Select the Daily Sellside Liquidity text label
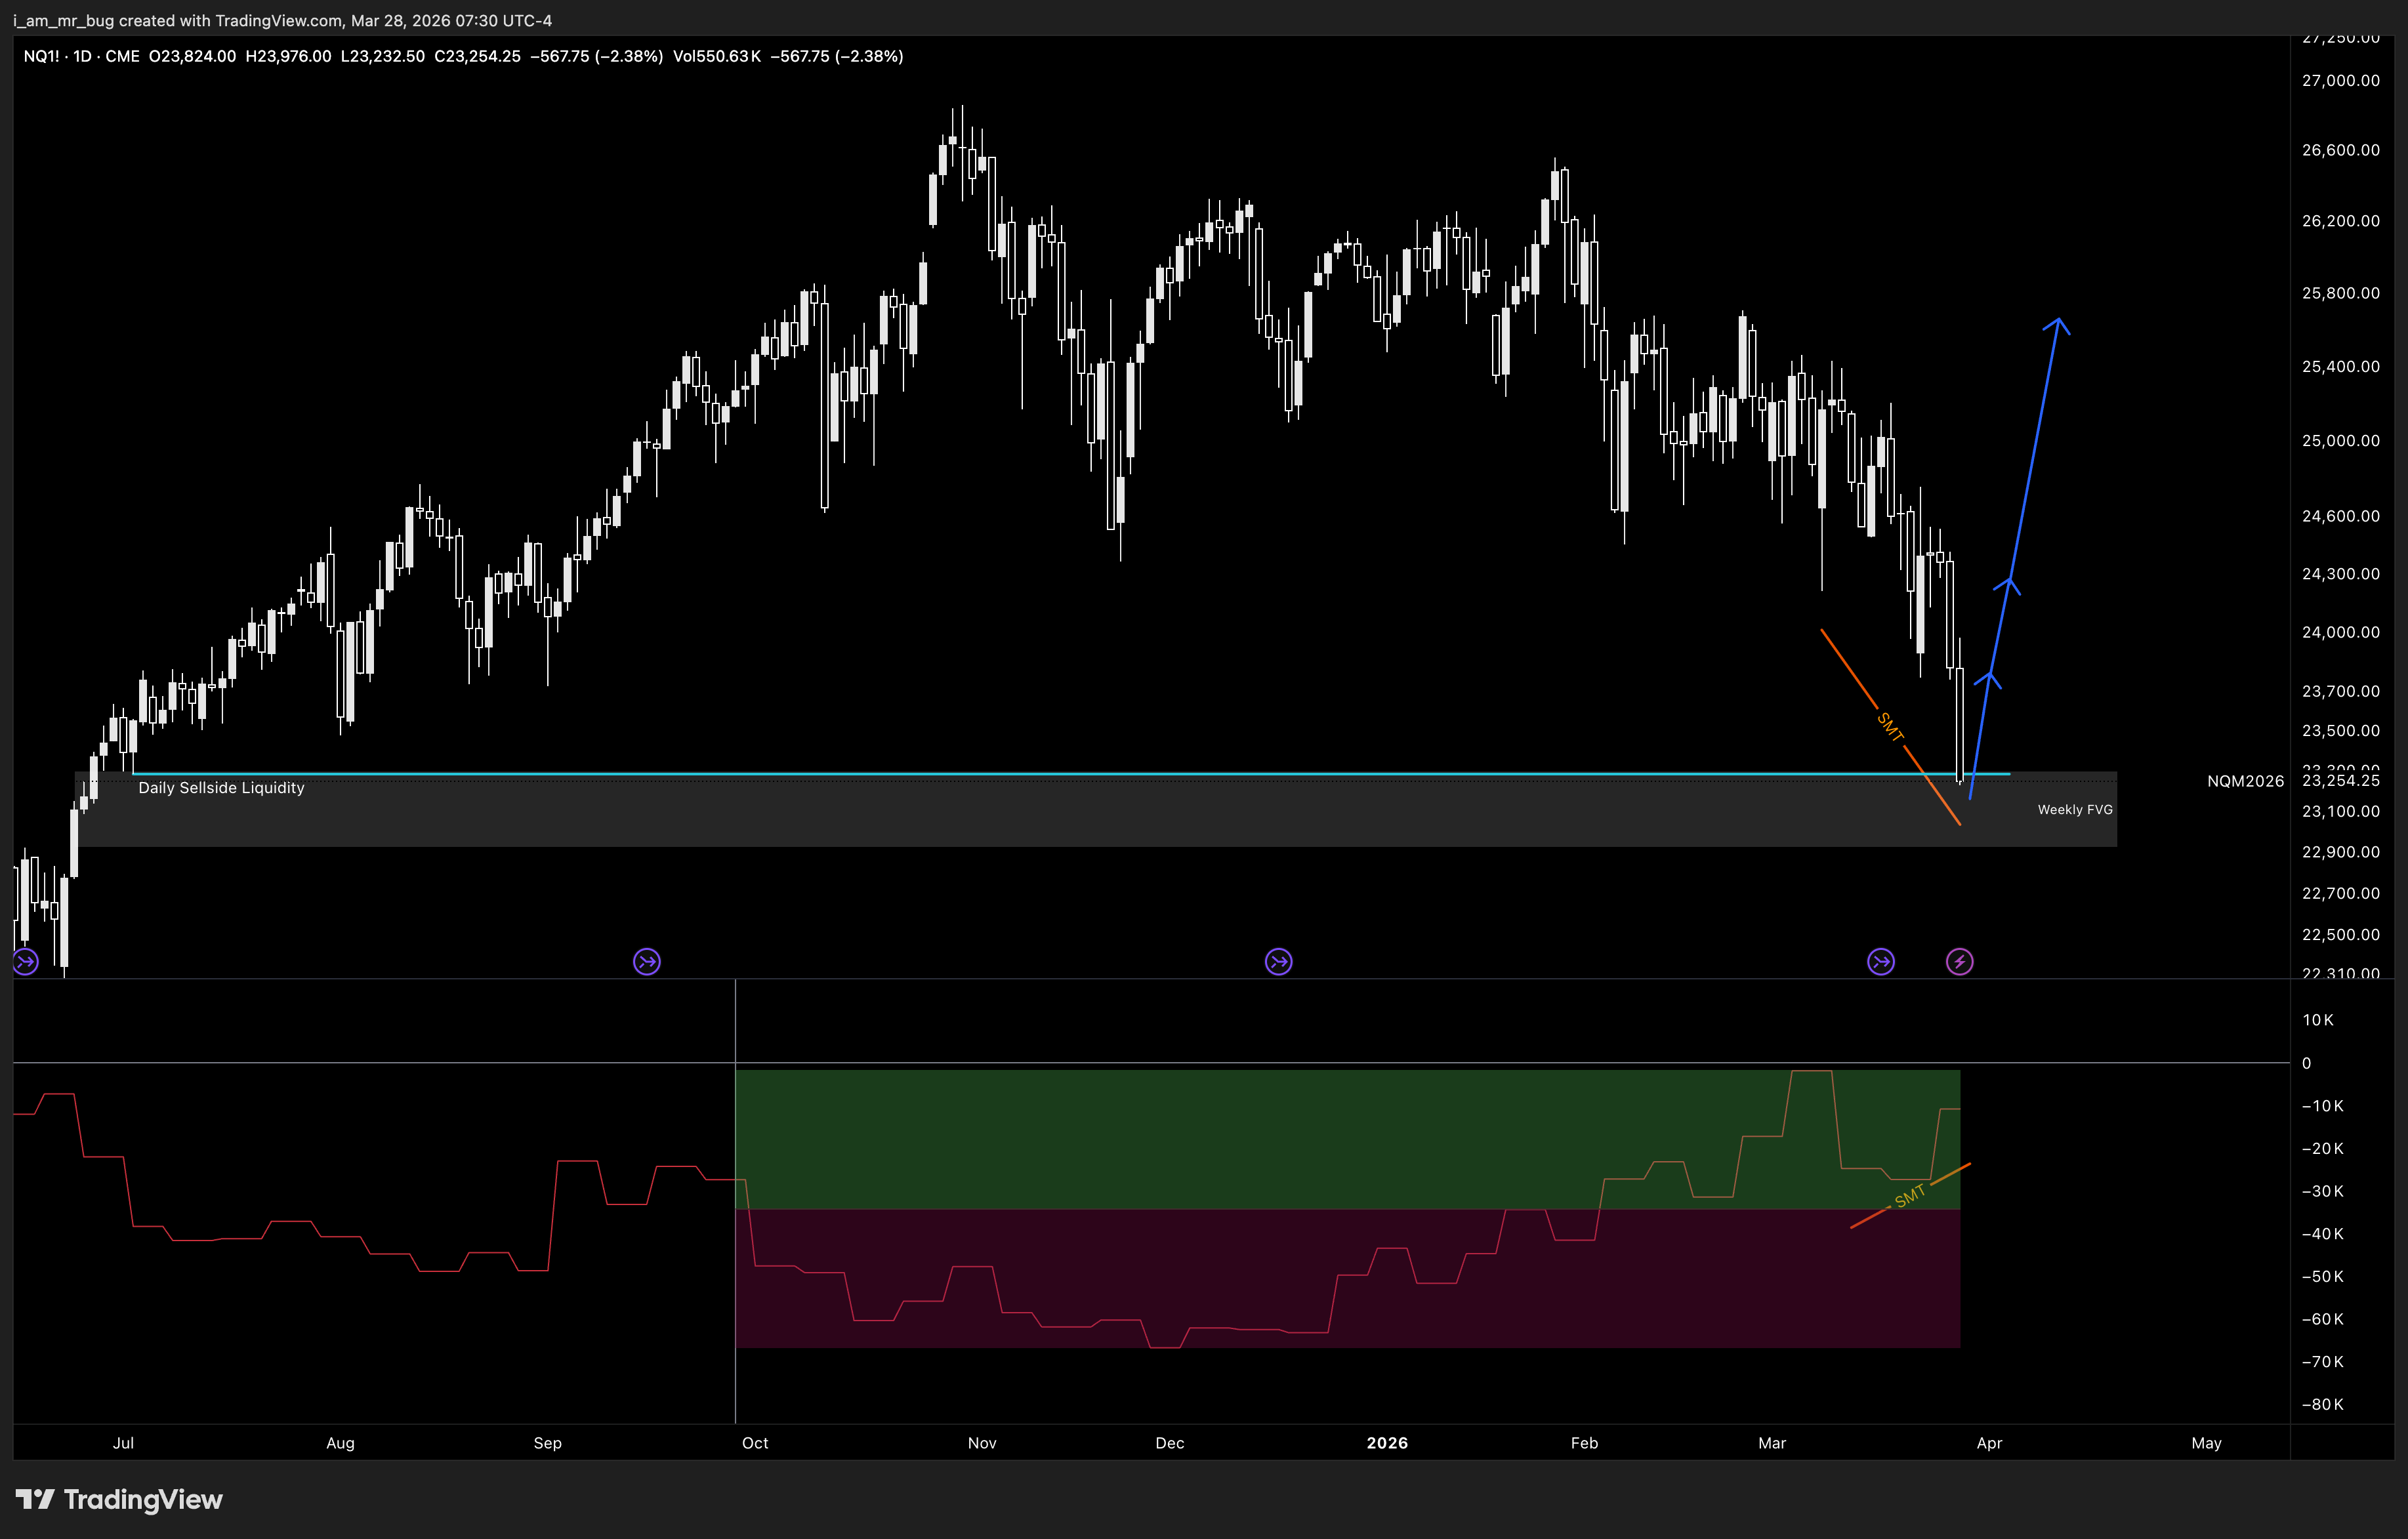This screenshot has height=1539, width=2408. [x=221, y=788]
